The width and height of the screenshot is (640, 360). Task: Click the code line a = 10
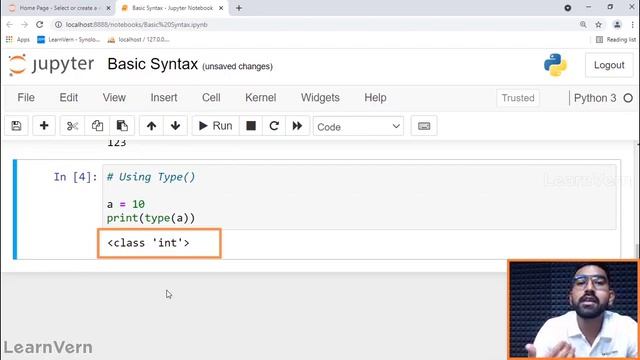(x=126, y=204)
